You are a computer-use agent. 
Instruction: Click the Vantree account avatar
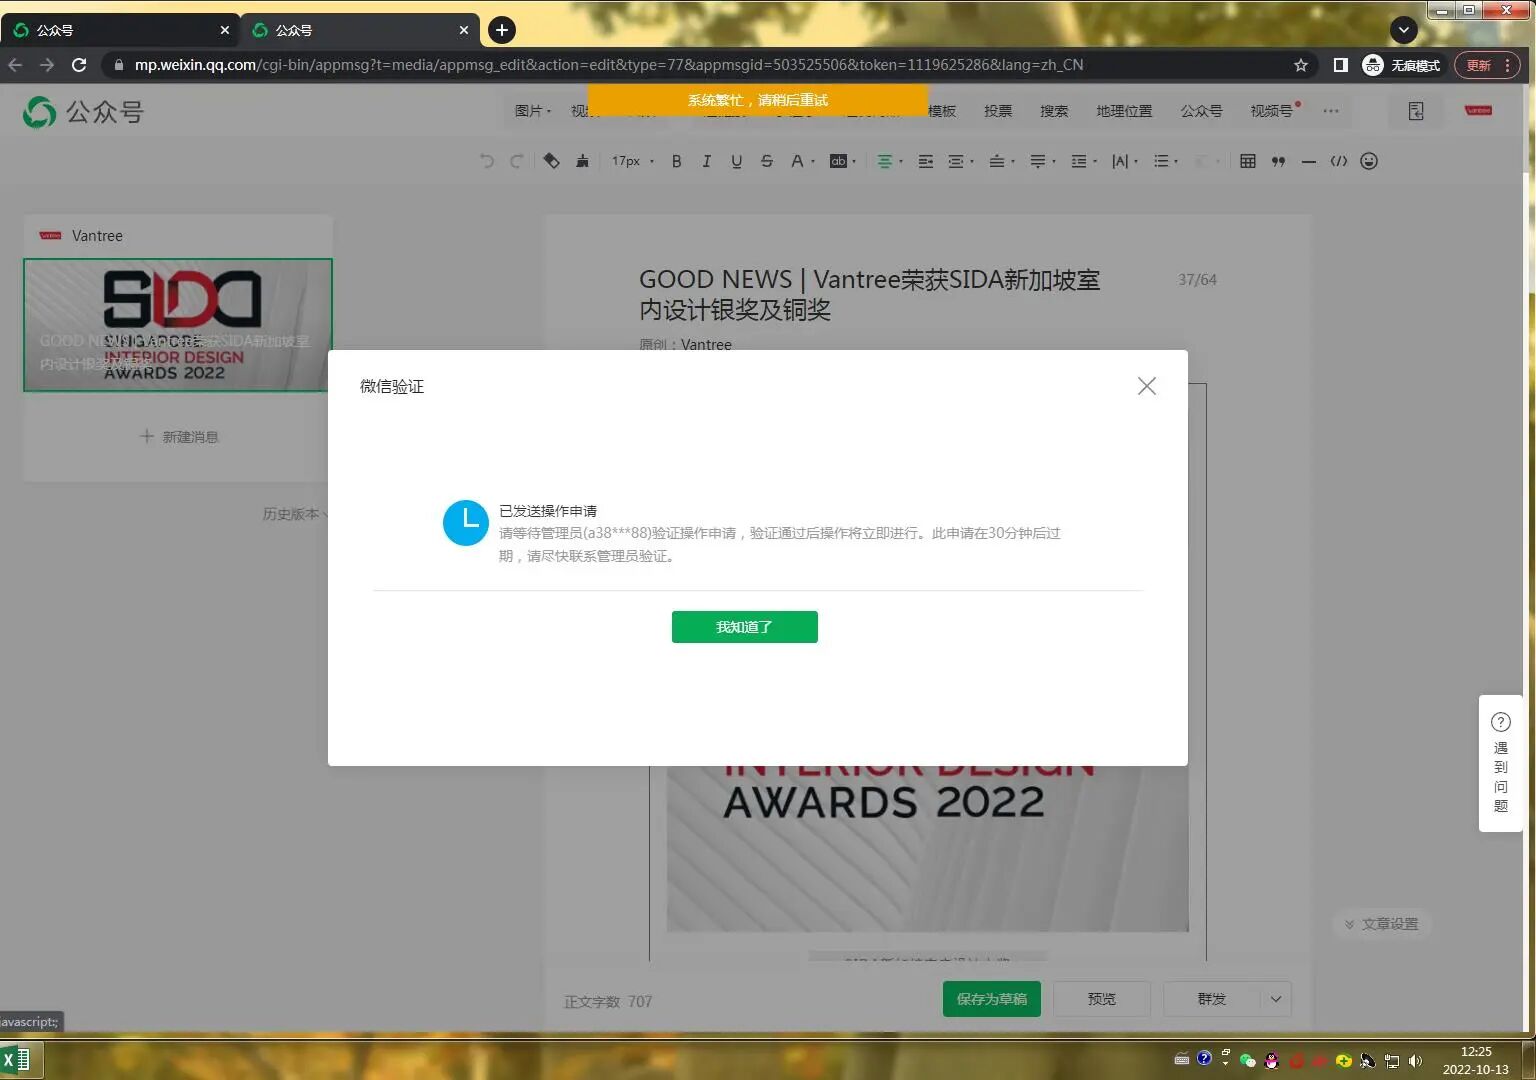tap(1478, 110)
